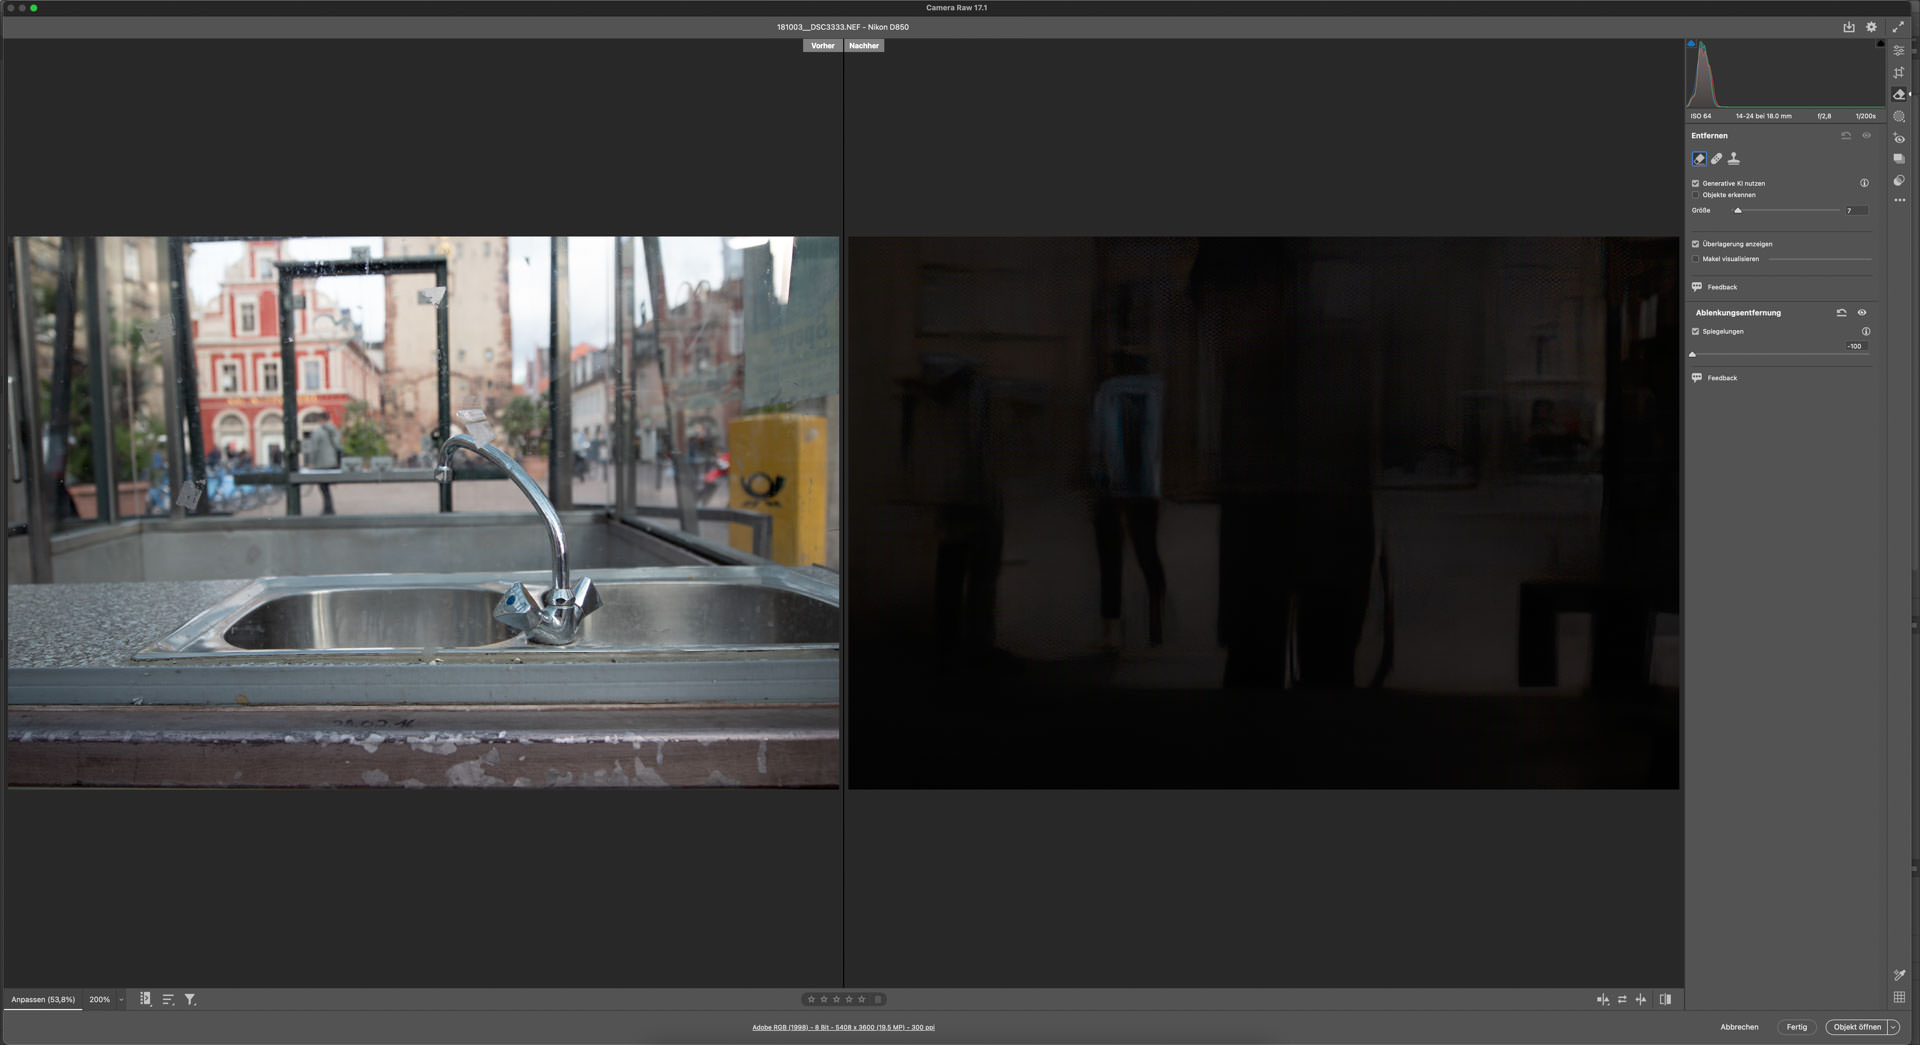The height and width of the screenshot is (1045, 1920).
Task: Toggle the grid overlay icon
Action: point(1899,997)
